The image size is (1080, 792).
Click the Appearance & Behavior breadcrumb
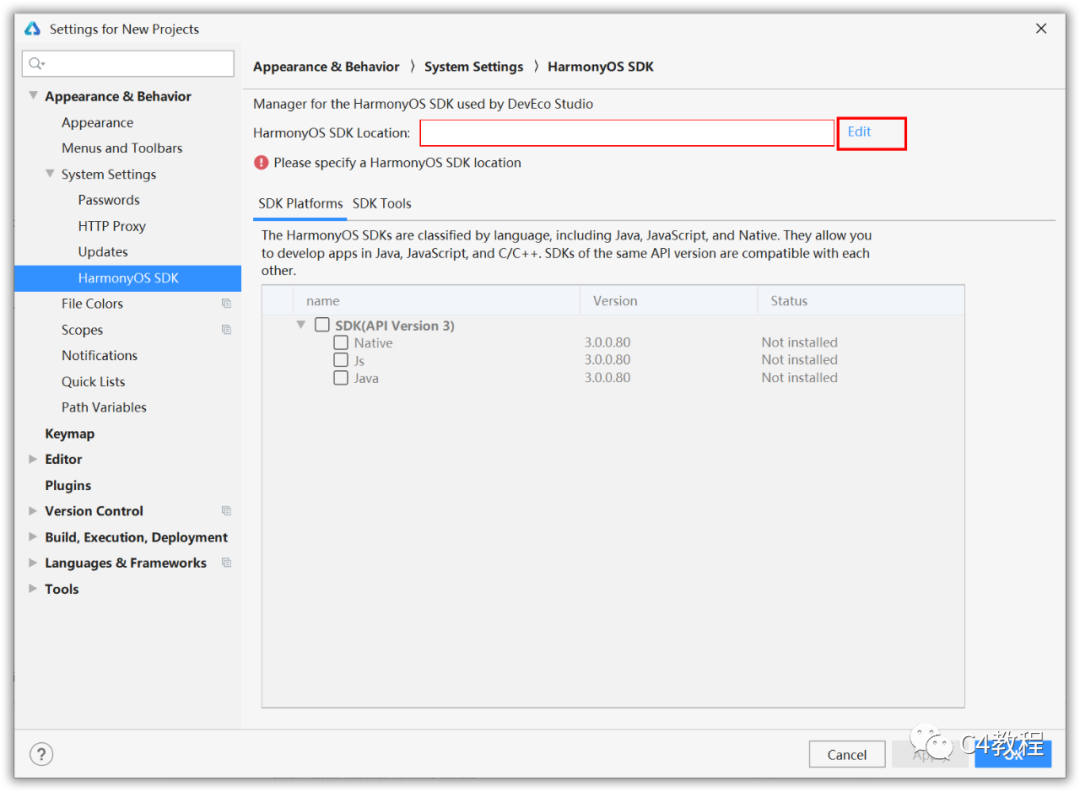[x=326, y=67]
